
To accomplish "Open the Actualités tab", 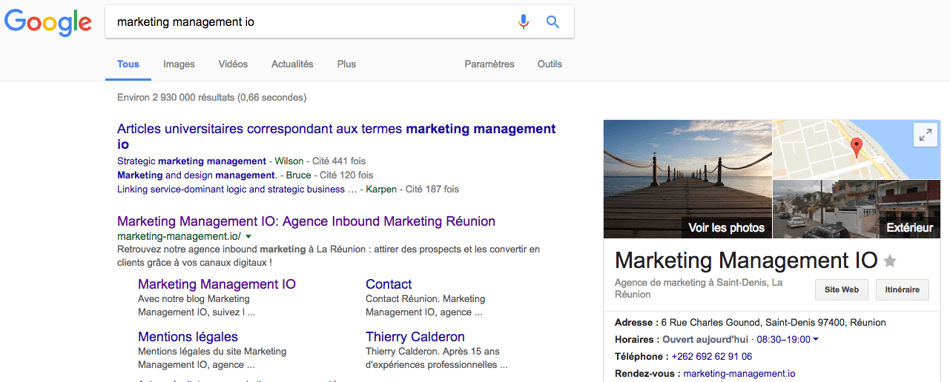I will coord(292,64).
